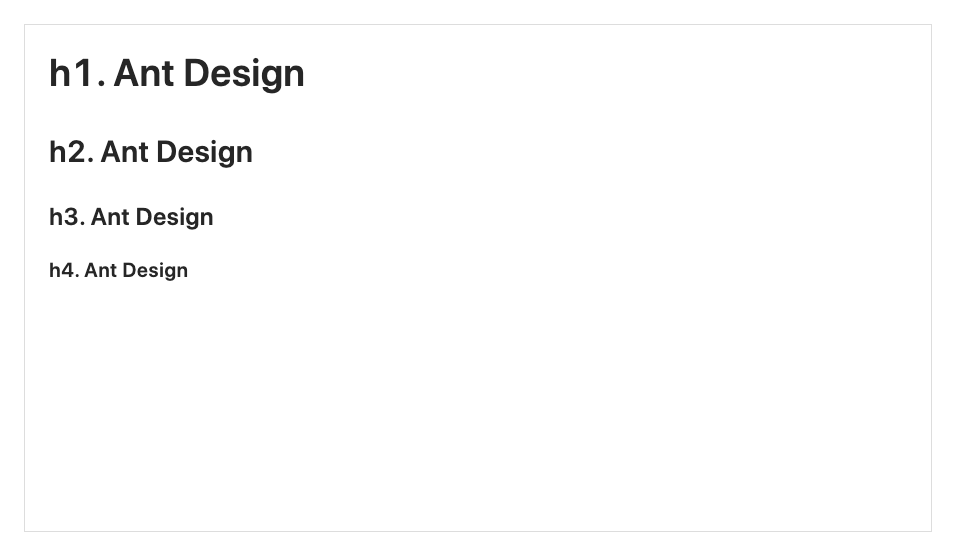Image resolution: width=956 pixels, height=556 pixels.
Task: Click the h1. Ant Design heading
Action: pyautogui.click(x=177, y=74)
